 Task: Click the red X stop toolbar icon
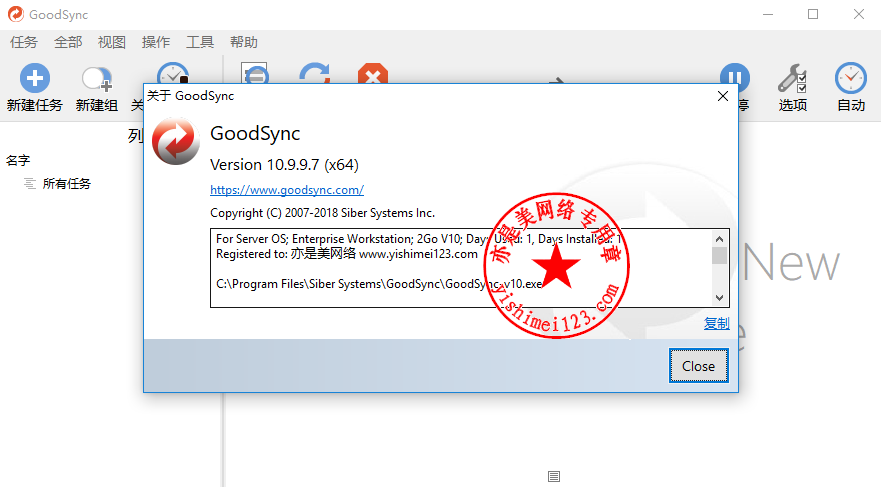tap(373, 74)
